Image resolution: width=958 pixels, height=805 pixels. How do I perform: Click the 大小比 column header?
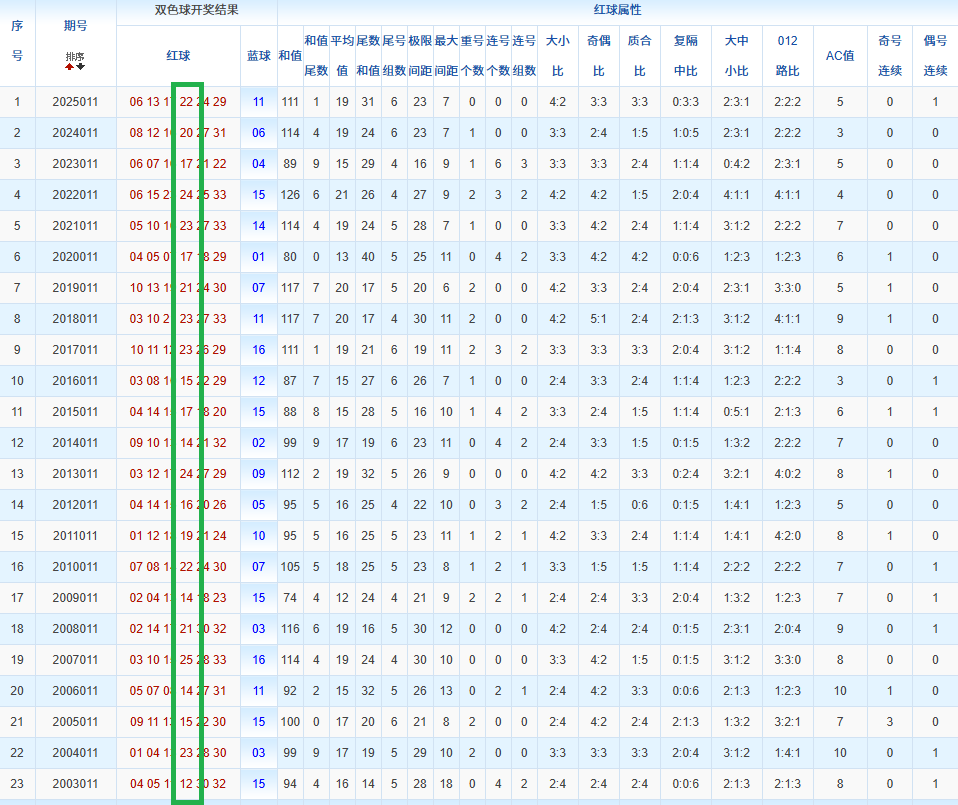[557, 56]
